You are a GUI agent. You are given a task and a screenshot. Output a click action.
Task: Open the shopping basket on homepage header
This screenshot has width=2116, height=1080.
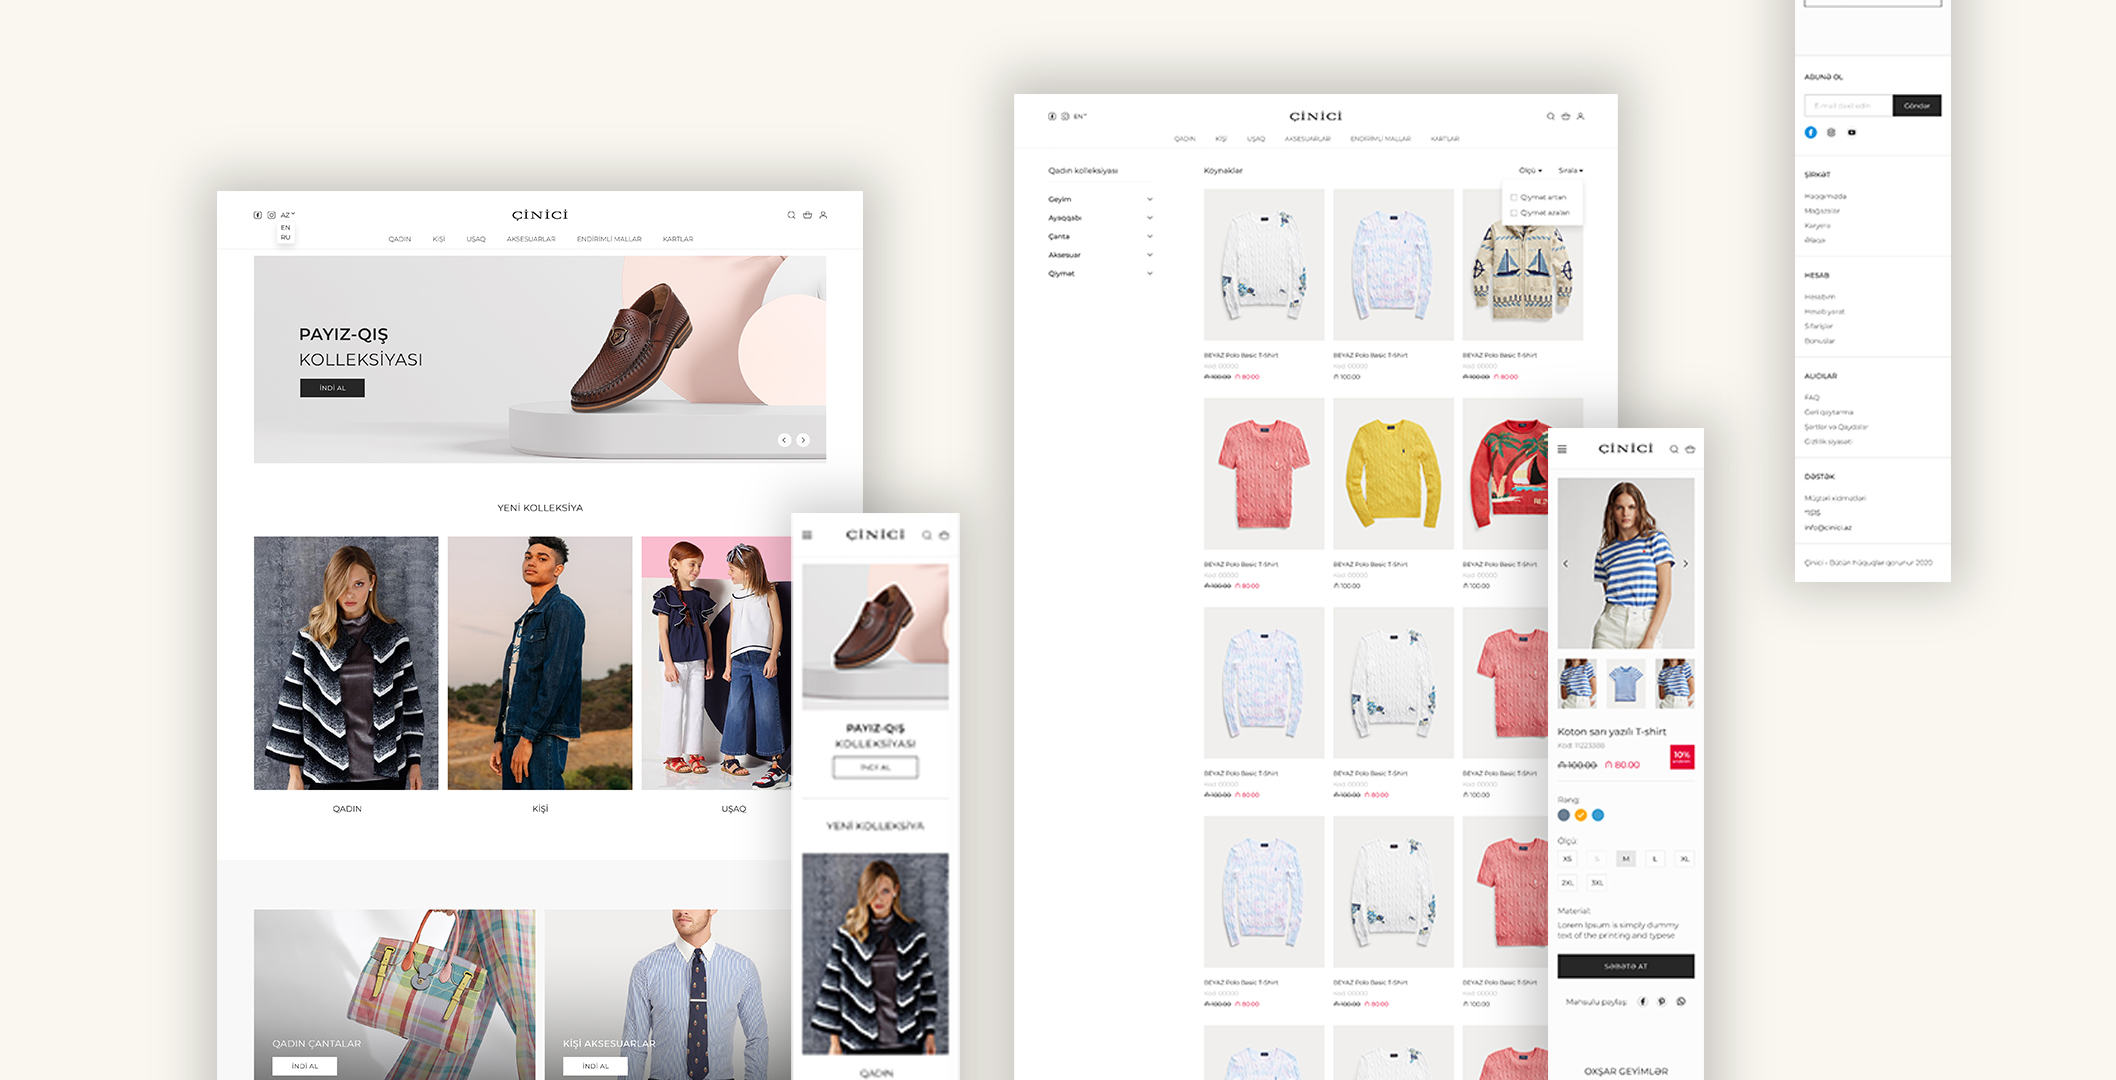tap(807, 215)
